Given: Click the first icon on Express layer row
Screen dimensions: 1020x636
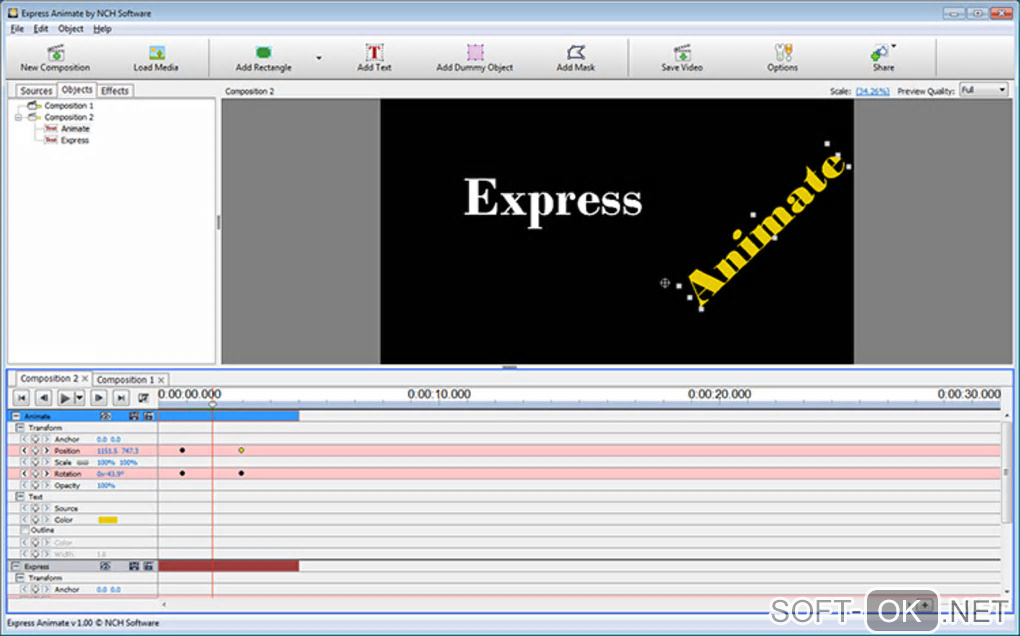Looking at the screenshot, I should pyautogui.click(x=105, y=566).
